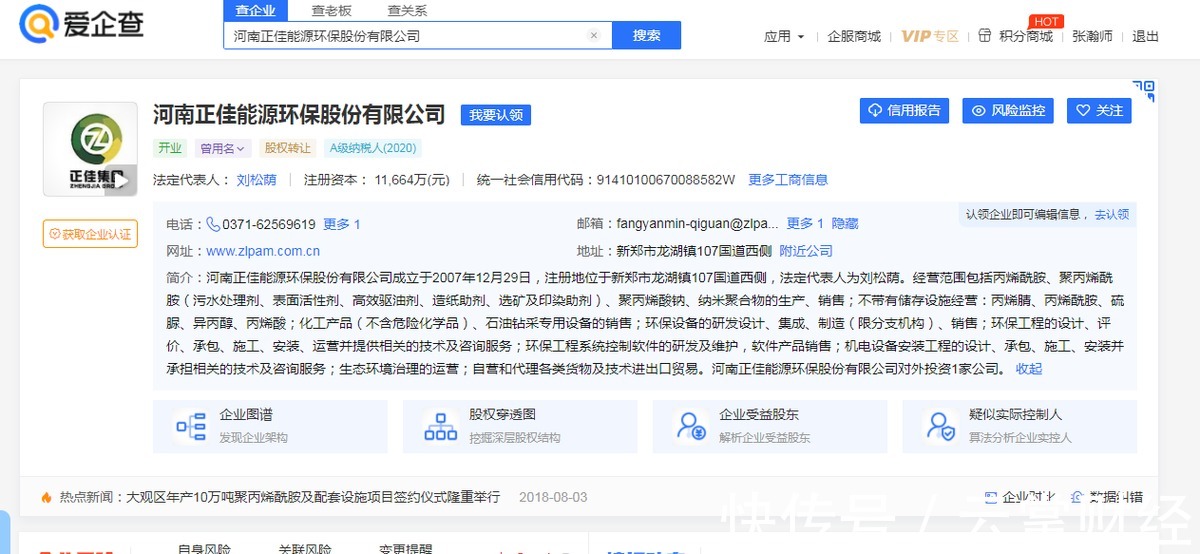The height and width of the screenshot is (554, 1200).
Task: Click the blue 搜索 button
Action: 646,36
